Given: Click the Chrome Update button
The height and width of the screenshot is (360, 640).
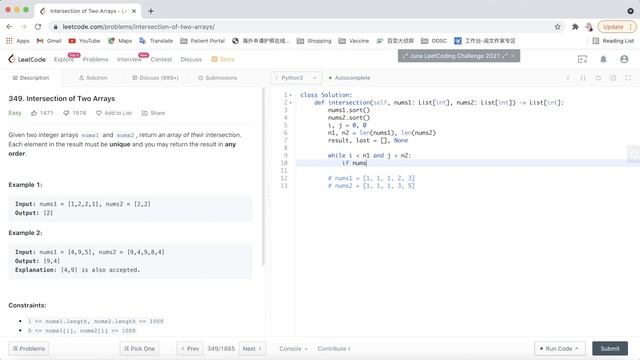Looking at the screenshot, I should (617, 27).
